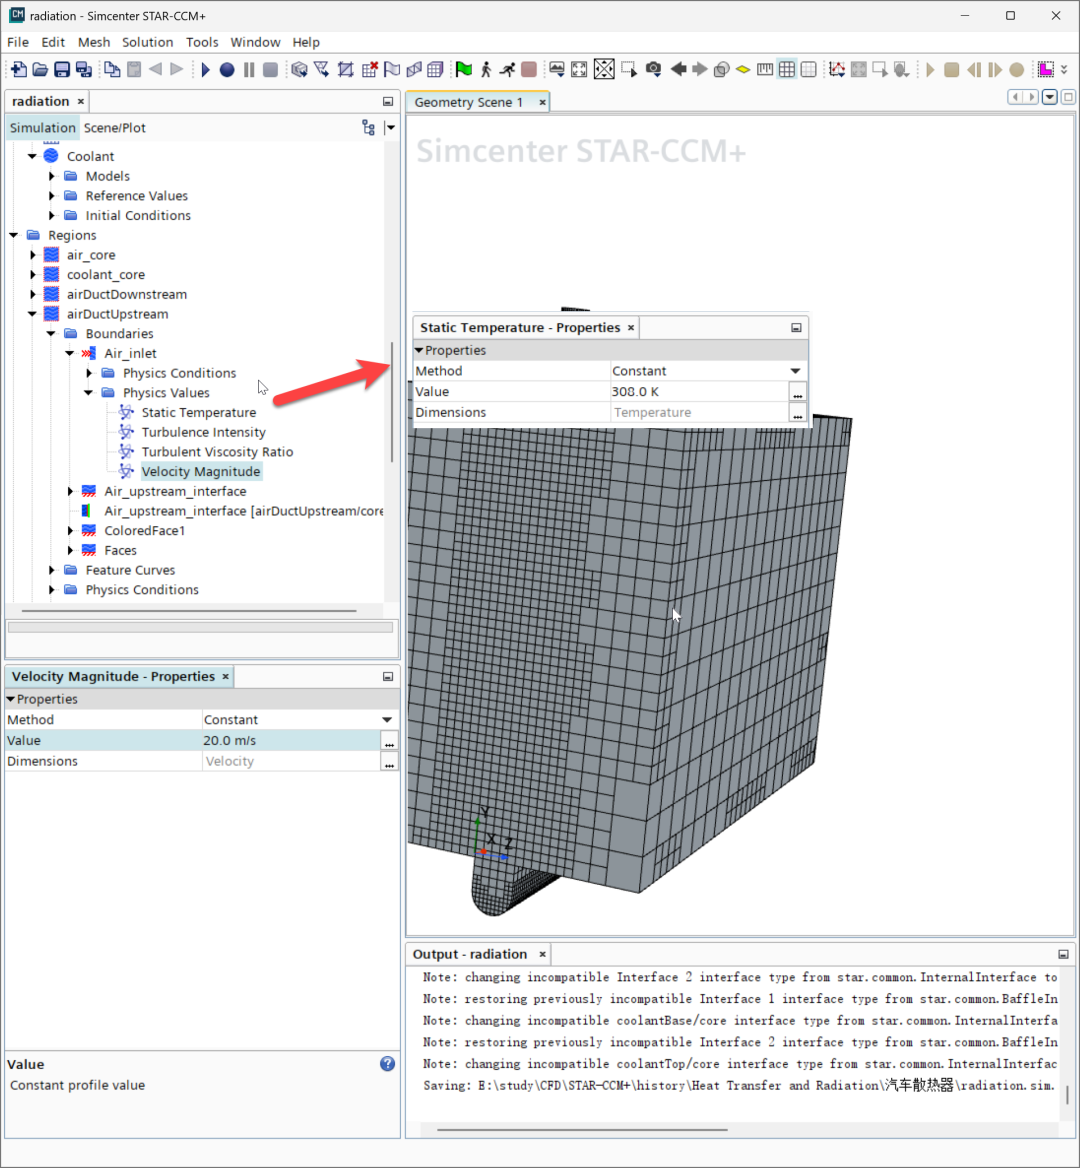Maximize the Static Temperature Properties panel
This screenshot has height=1168, width=1080.
click(x=796, y=328)
